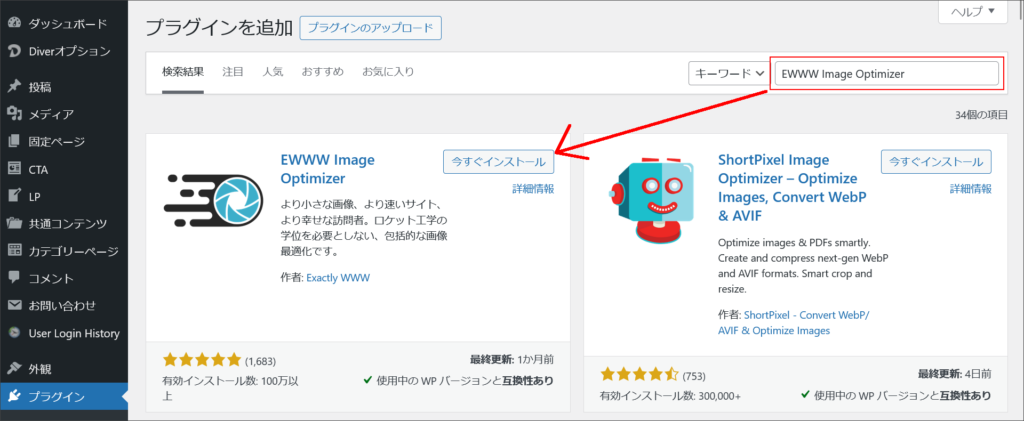Image resolution: width=1024 pixels, height=421 pixels.
Task: Switch to the 注目 tab
Action: click(x=232, y=72)
